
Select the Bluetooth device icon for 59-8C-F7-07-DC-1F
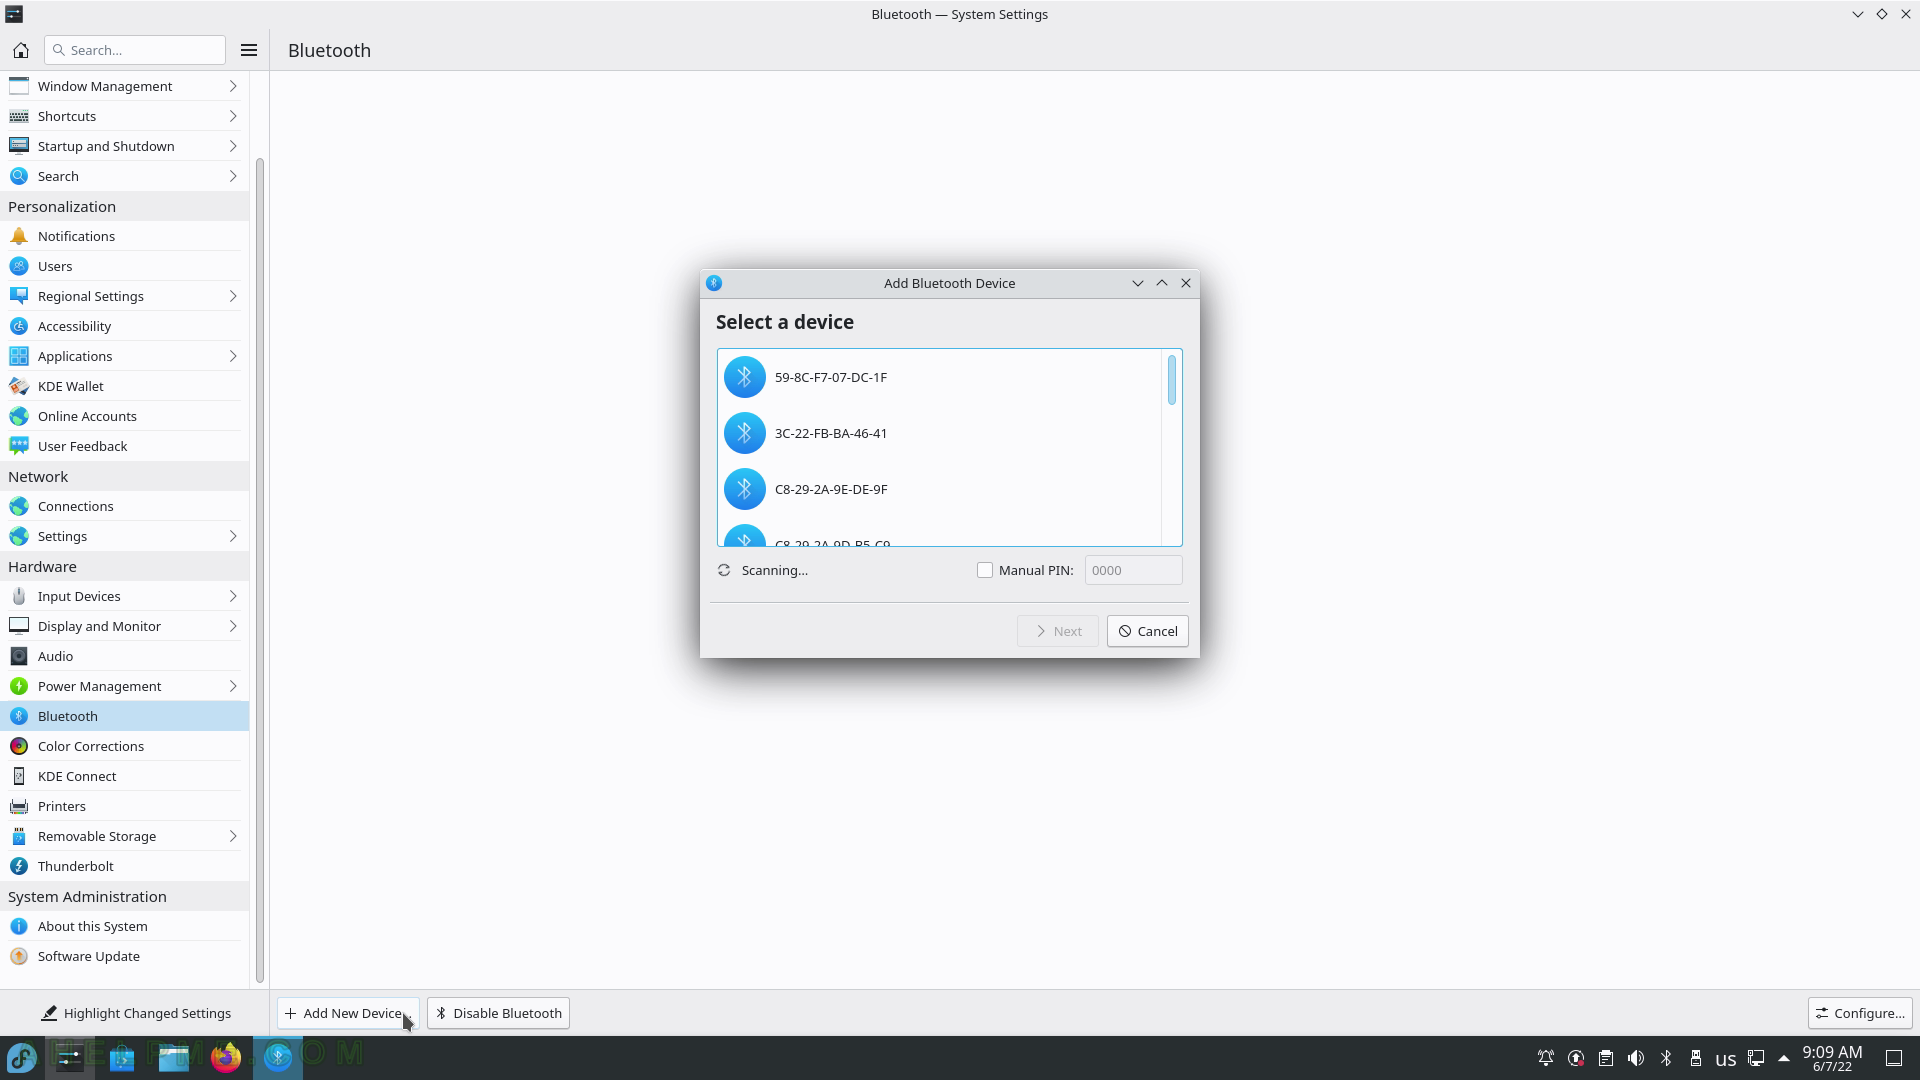[744, 377]
